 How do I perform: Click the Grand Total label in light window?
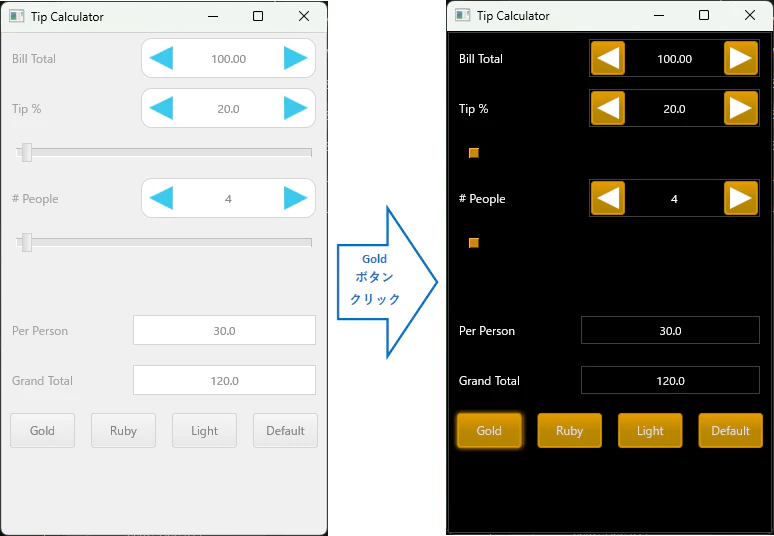42,381
